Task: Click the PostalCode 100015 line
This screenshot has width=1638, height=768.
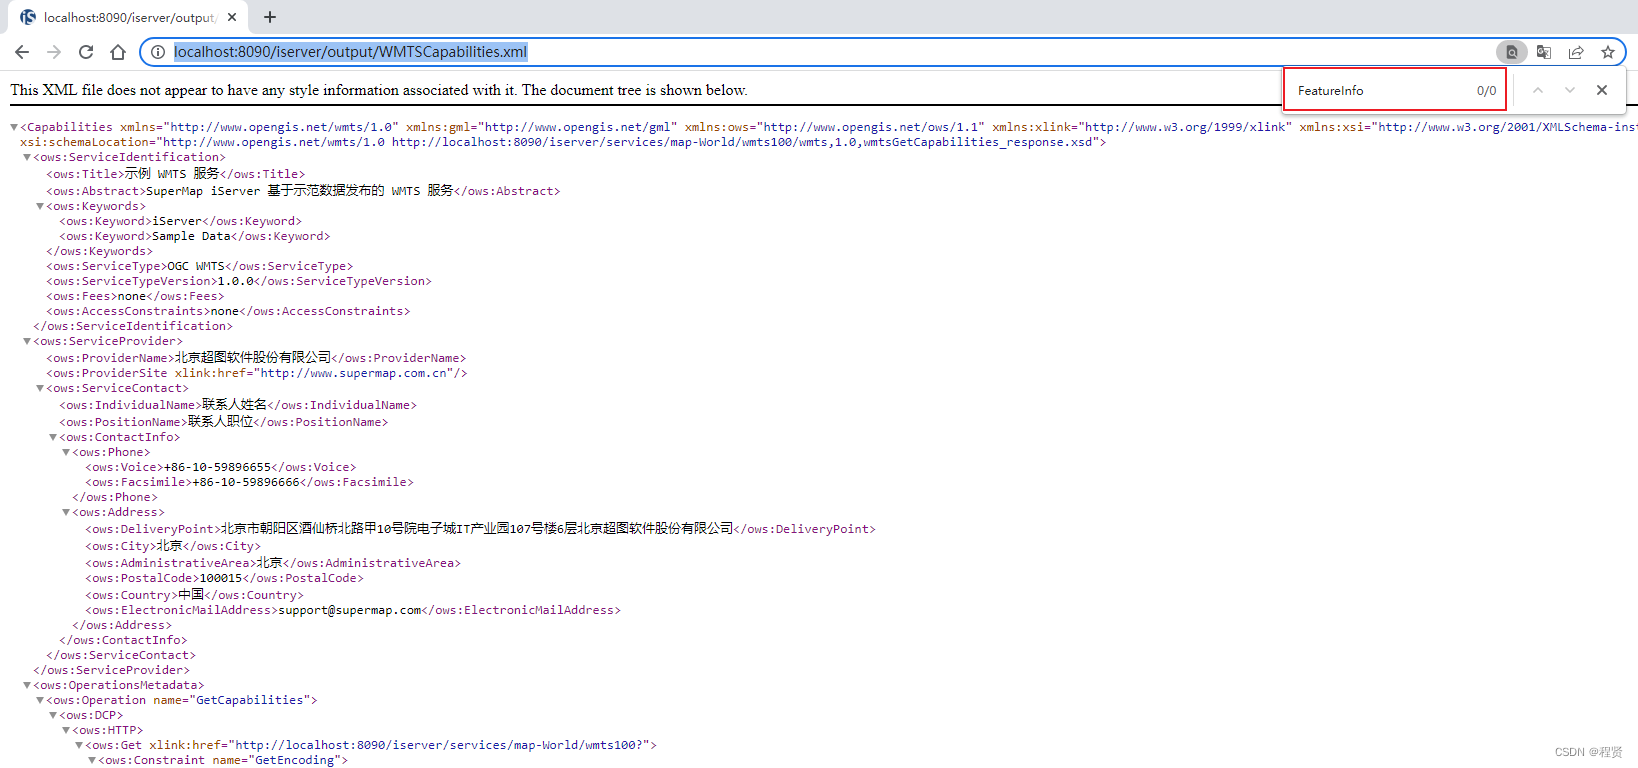Action: (224, 578)
